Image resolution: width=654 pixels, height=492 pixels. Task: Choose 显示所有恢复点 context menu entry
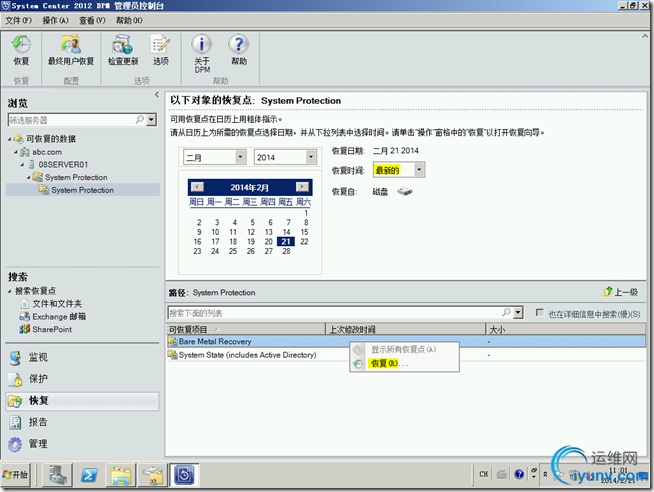404,349
